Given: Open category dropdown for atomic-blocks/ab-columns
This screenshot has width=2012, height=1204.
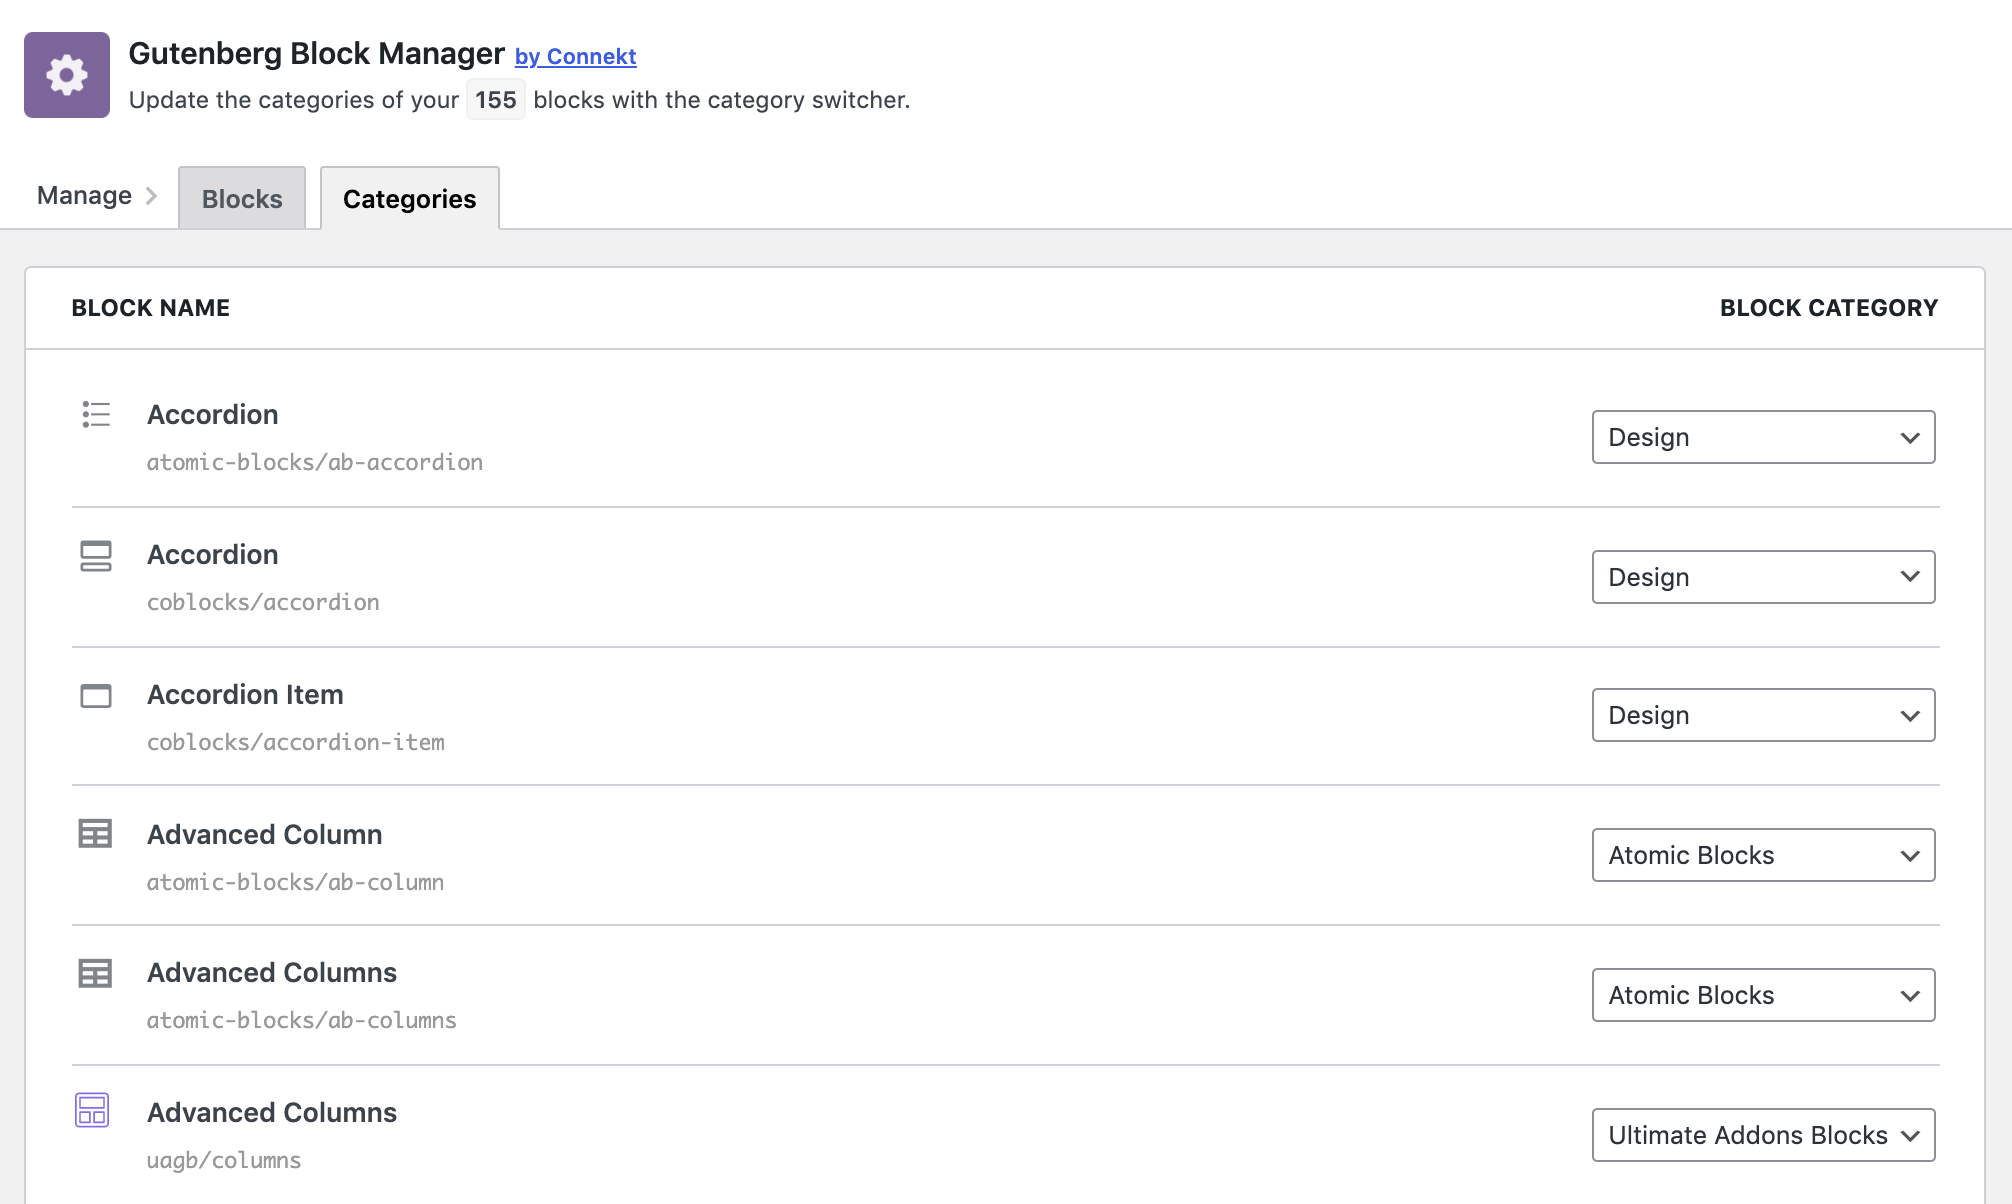Looking at the screenshot, I should pos(1763,995).
